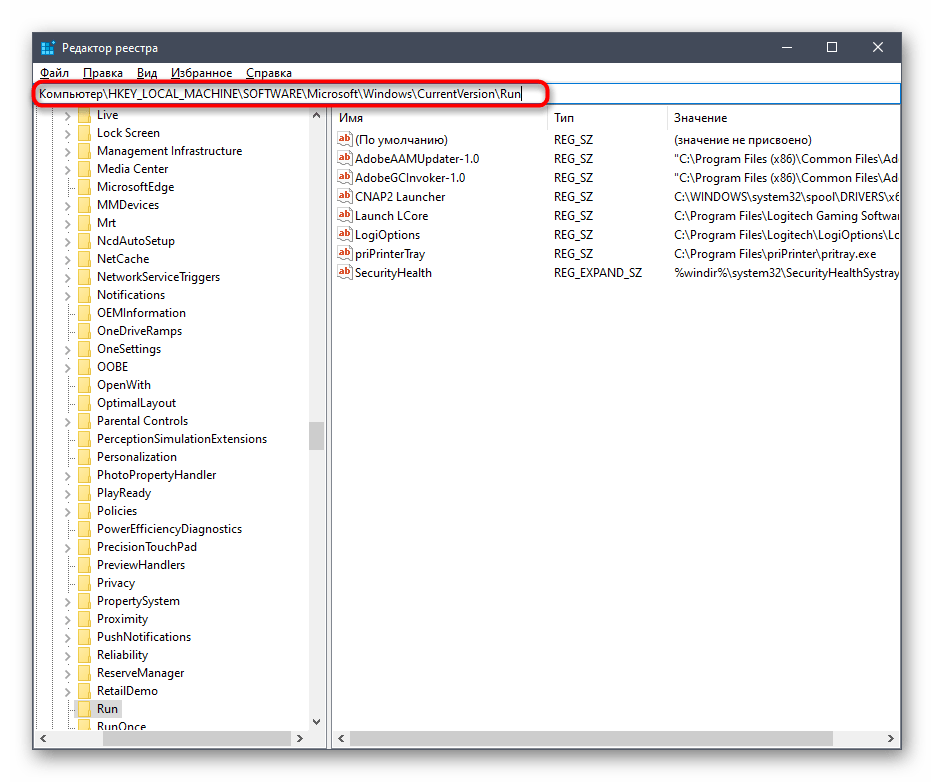
Task: Click the OOBE folder icon
Action: click(85, 367)
